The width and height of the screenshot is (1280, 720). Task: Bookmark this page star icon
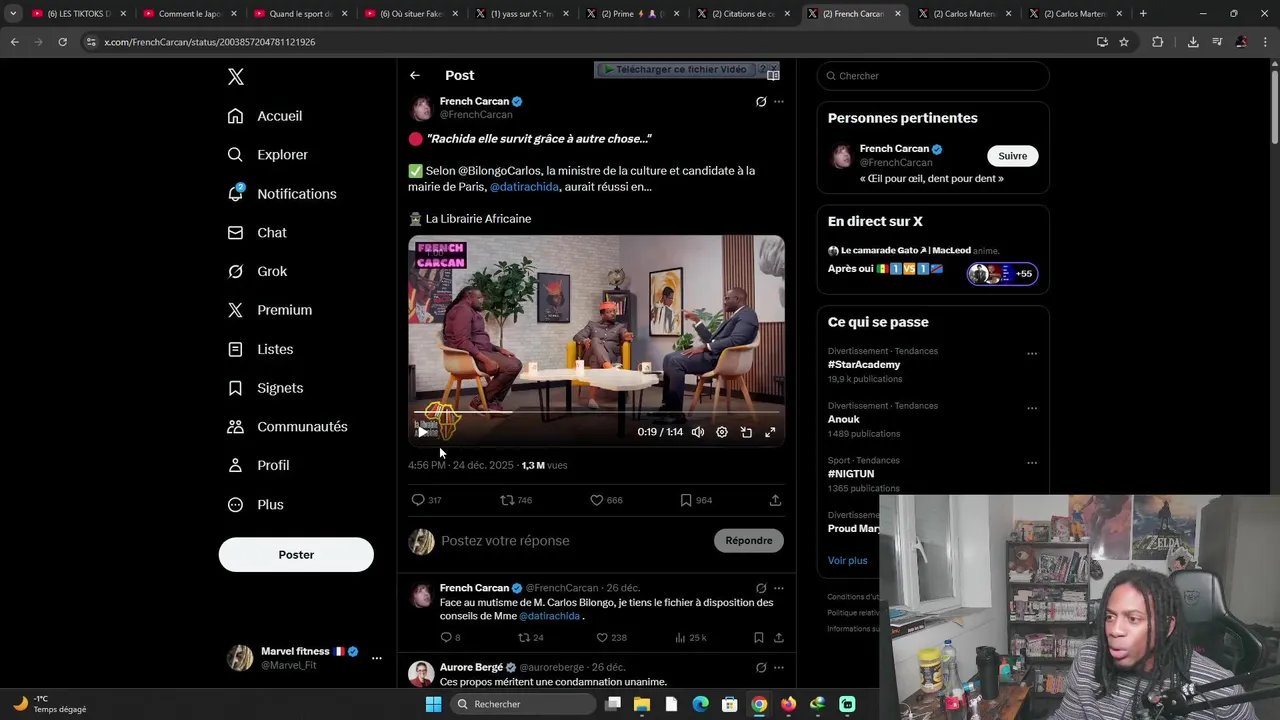tap(1124, 42)
